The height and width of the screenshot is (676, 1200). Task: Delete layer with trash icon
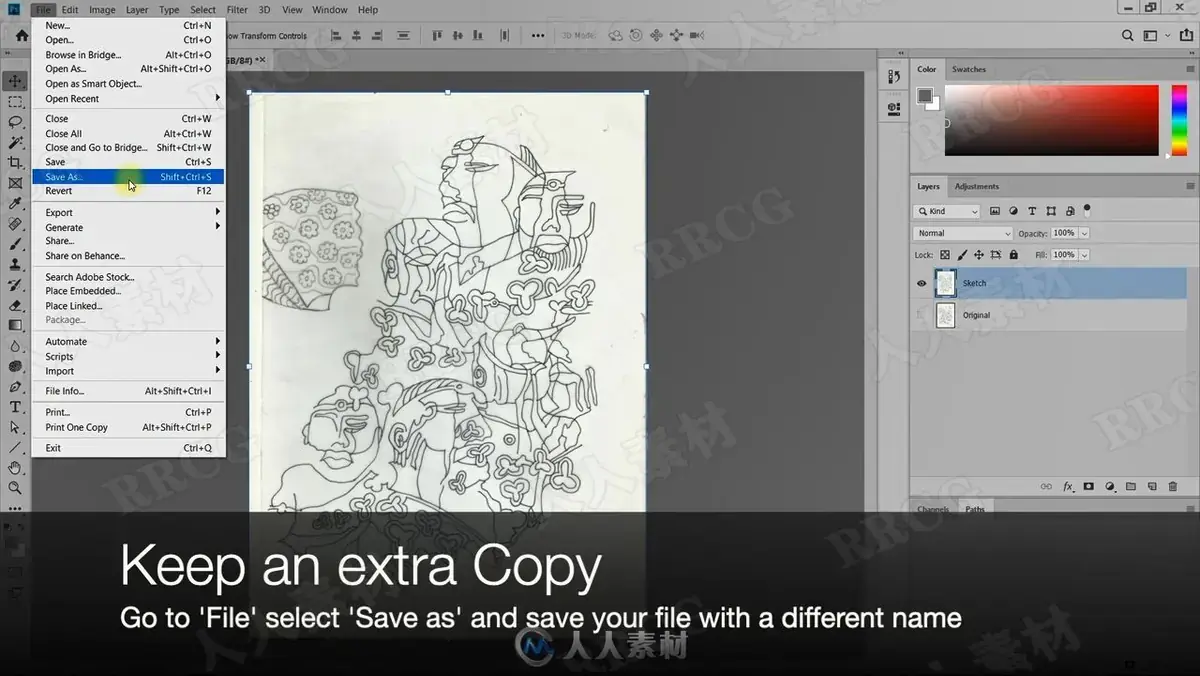(x=1173, y=487)
